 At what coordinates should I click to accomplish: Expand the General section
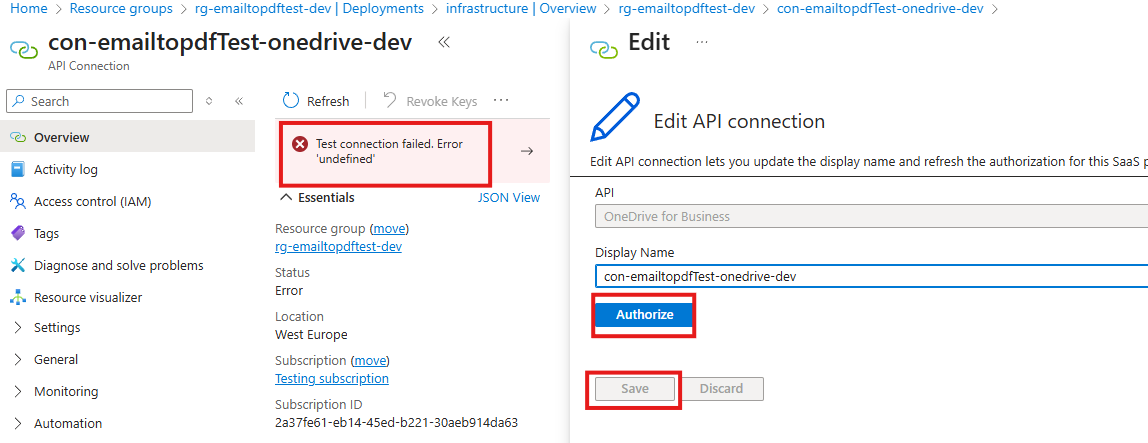[18, 360]
